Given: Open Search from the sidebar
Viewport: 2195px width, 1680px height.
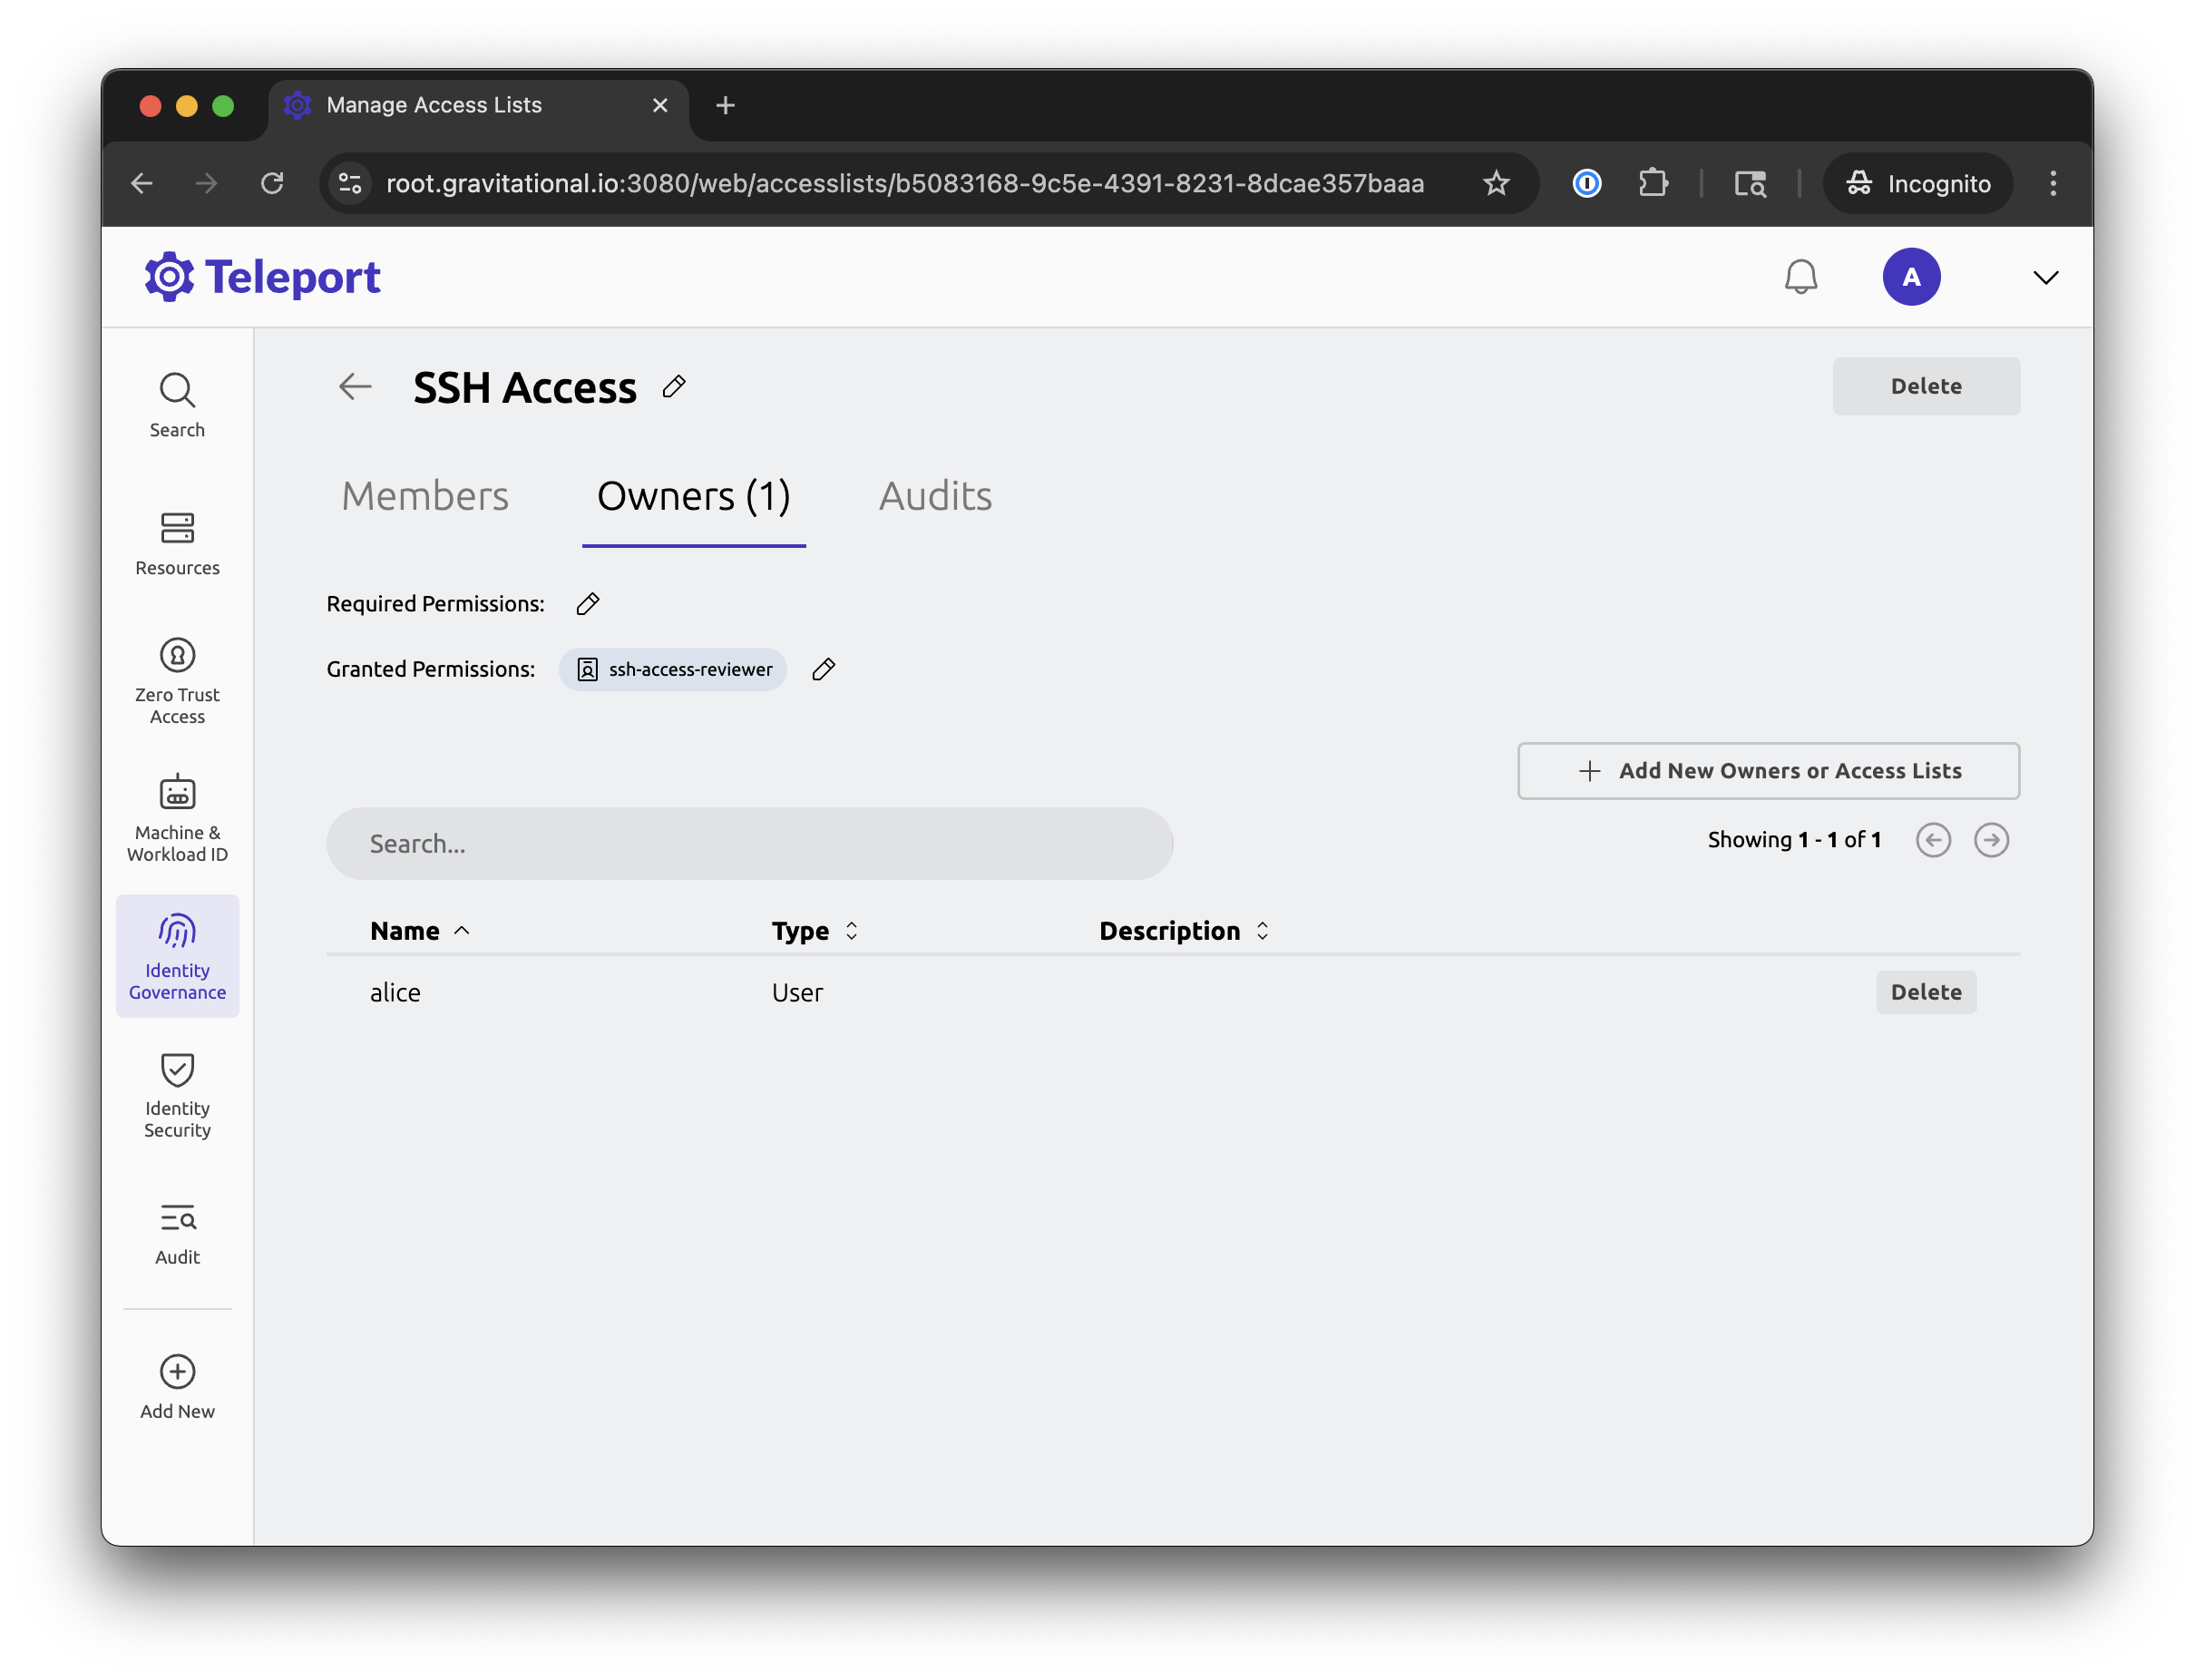Looking at the screenshot, I should pyautogui.click(x=177, y=402).
